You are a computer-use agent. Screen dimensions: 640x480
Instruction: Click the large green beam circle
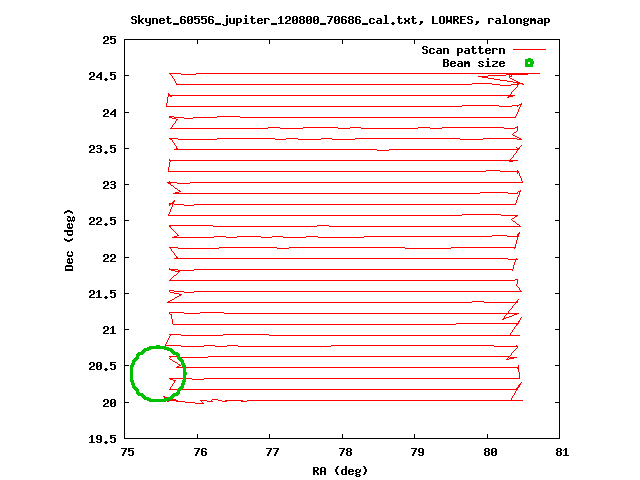(x=158, y=373)
